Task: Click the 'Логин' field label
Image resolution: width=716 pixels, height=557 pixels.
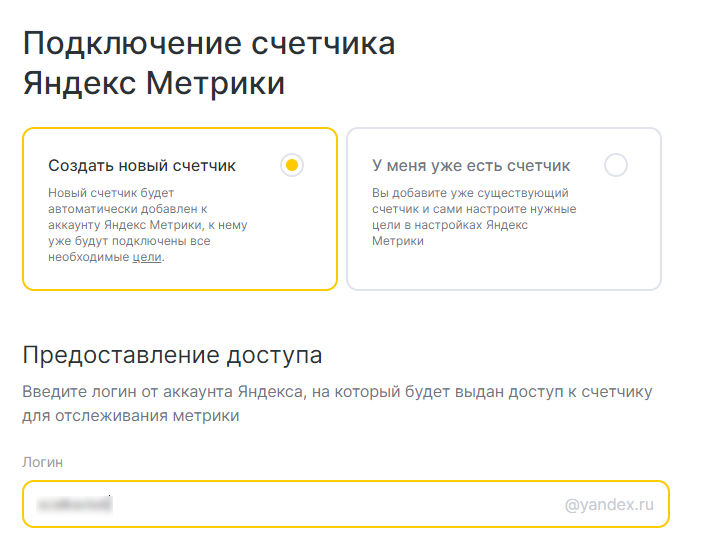Action: point(42,462)
